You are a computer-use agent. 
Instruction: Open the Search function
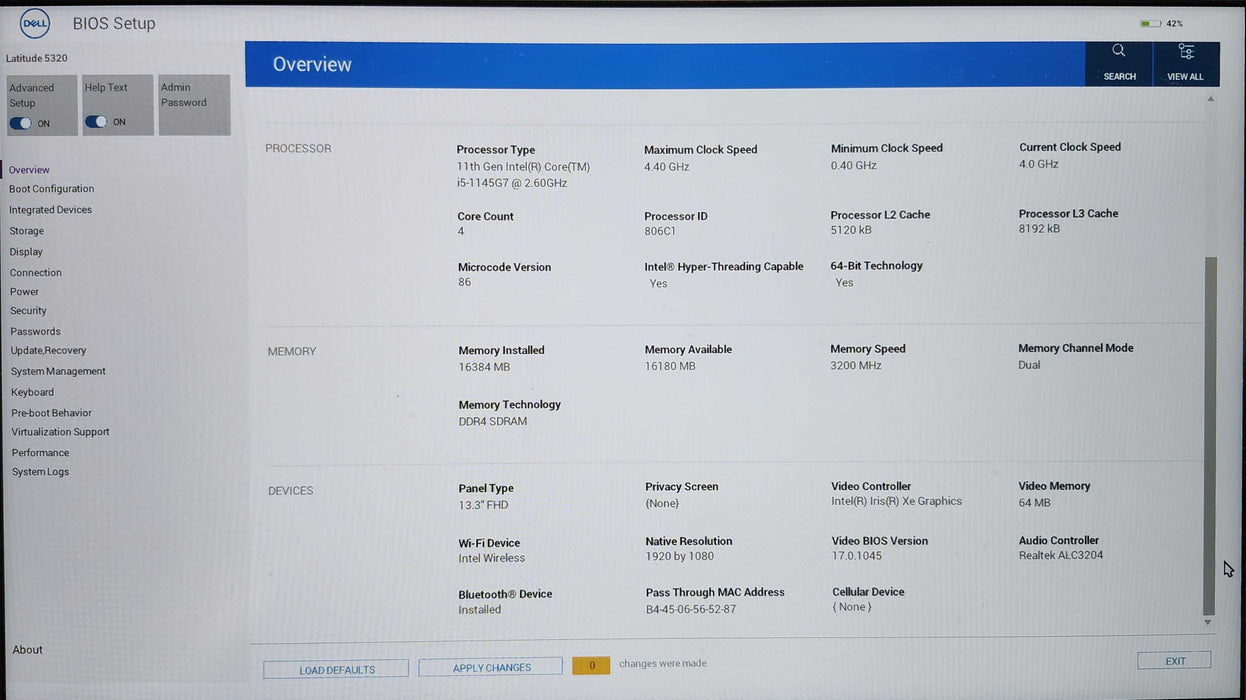pos(1118,60)
